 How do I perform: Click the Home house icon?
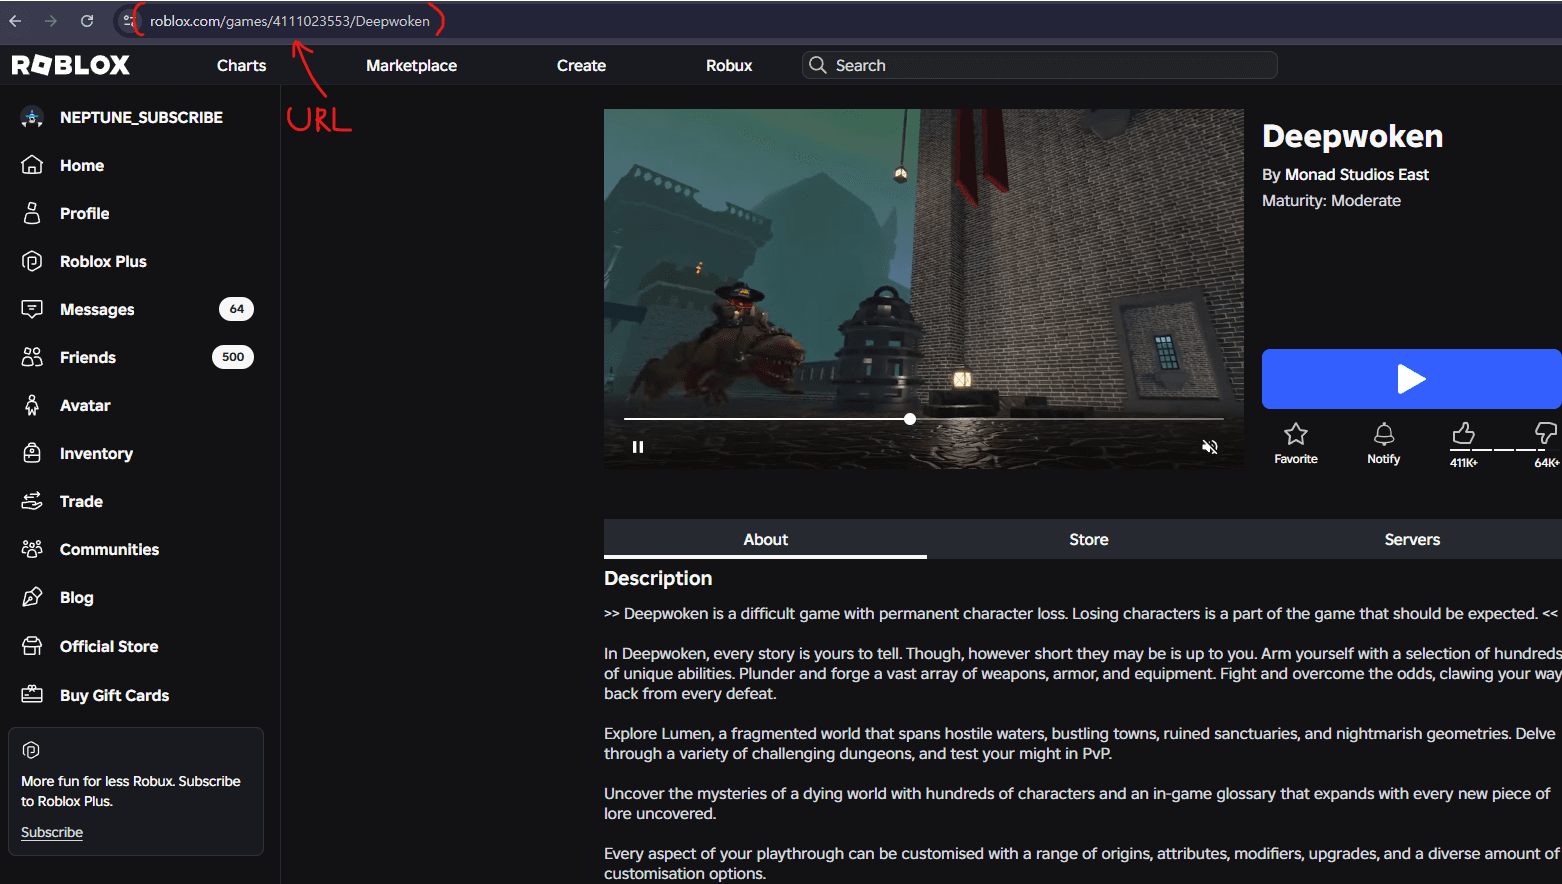[x=32, y=165]
